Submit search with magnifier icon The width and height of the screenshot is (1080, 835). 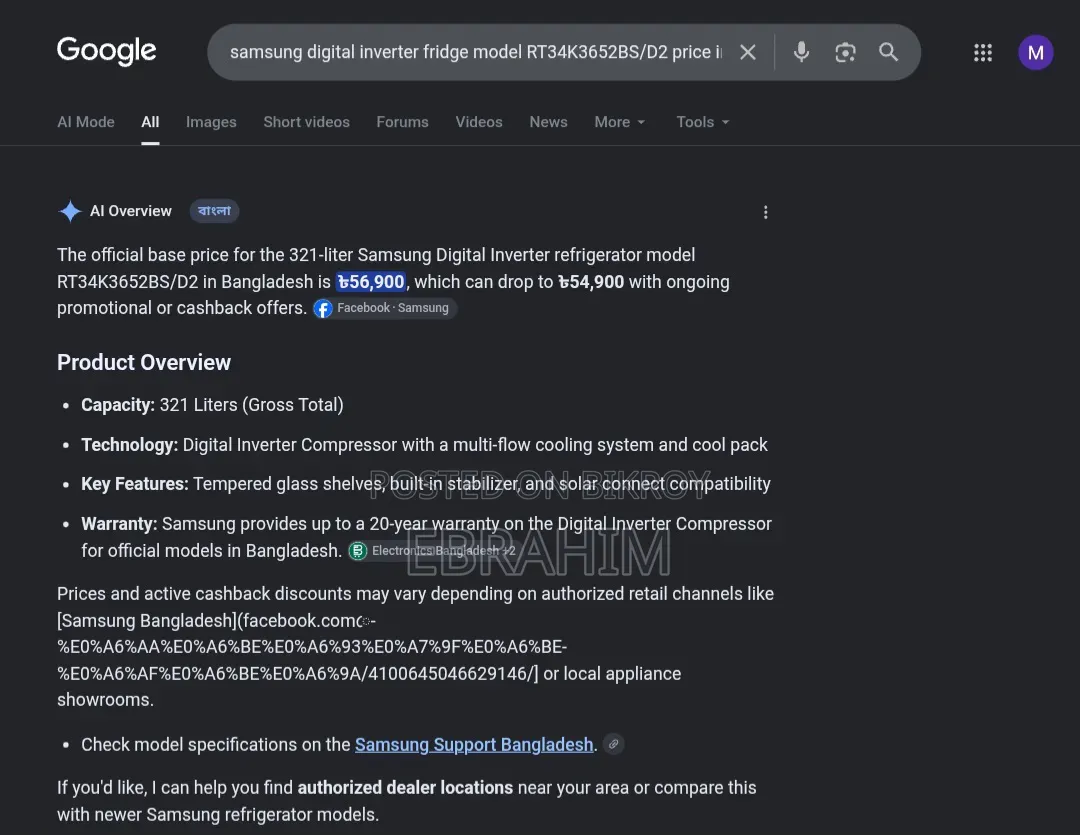(889, 52)
